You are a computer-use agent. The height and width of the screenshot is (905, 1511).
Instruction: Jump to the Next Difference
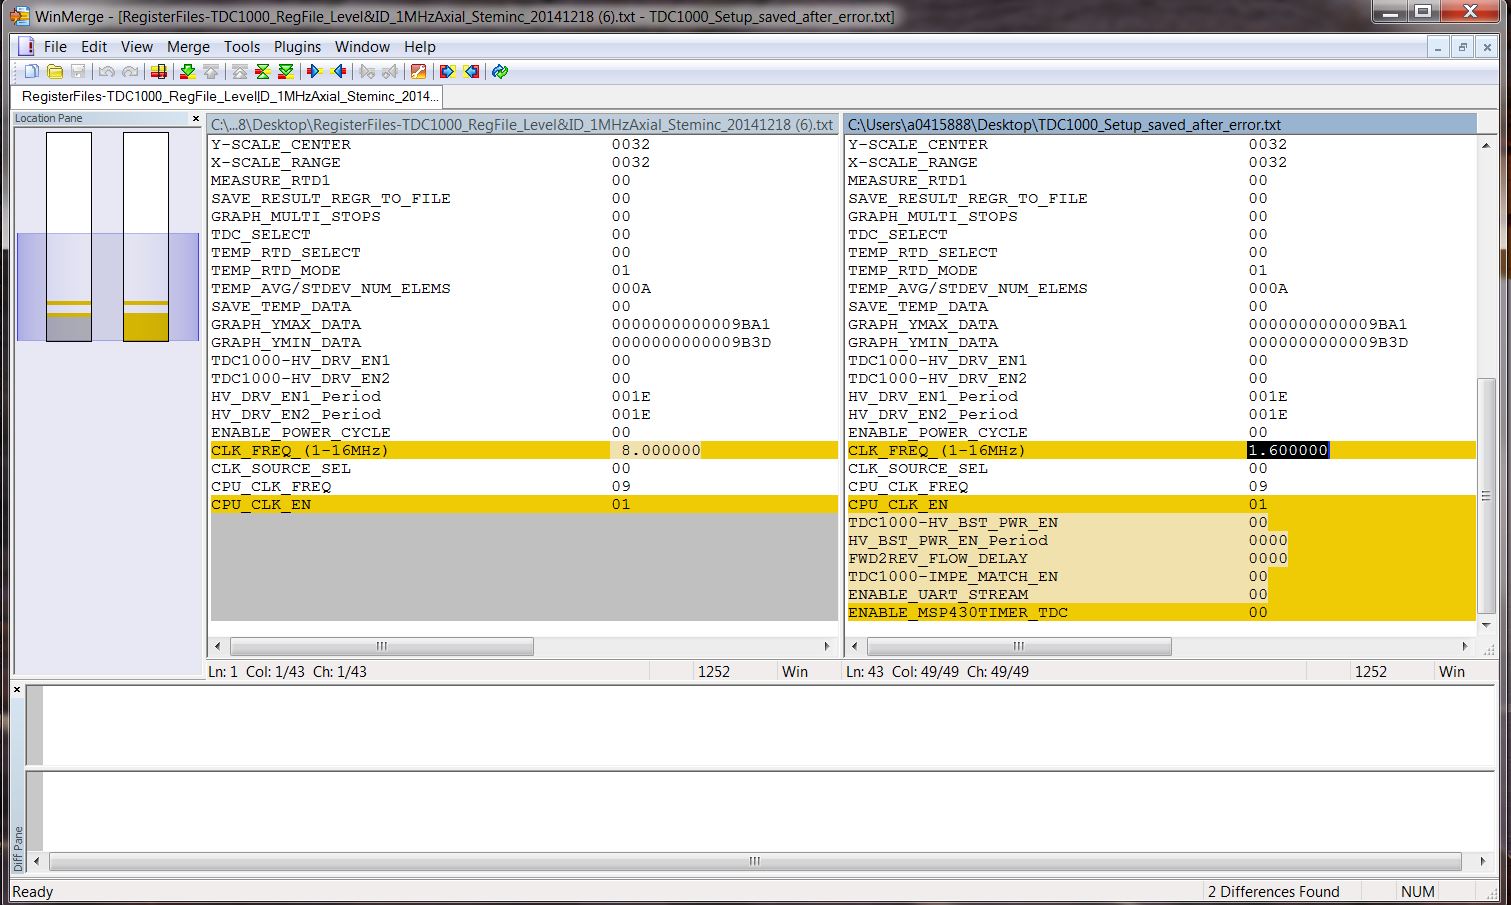[187, 71]
